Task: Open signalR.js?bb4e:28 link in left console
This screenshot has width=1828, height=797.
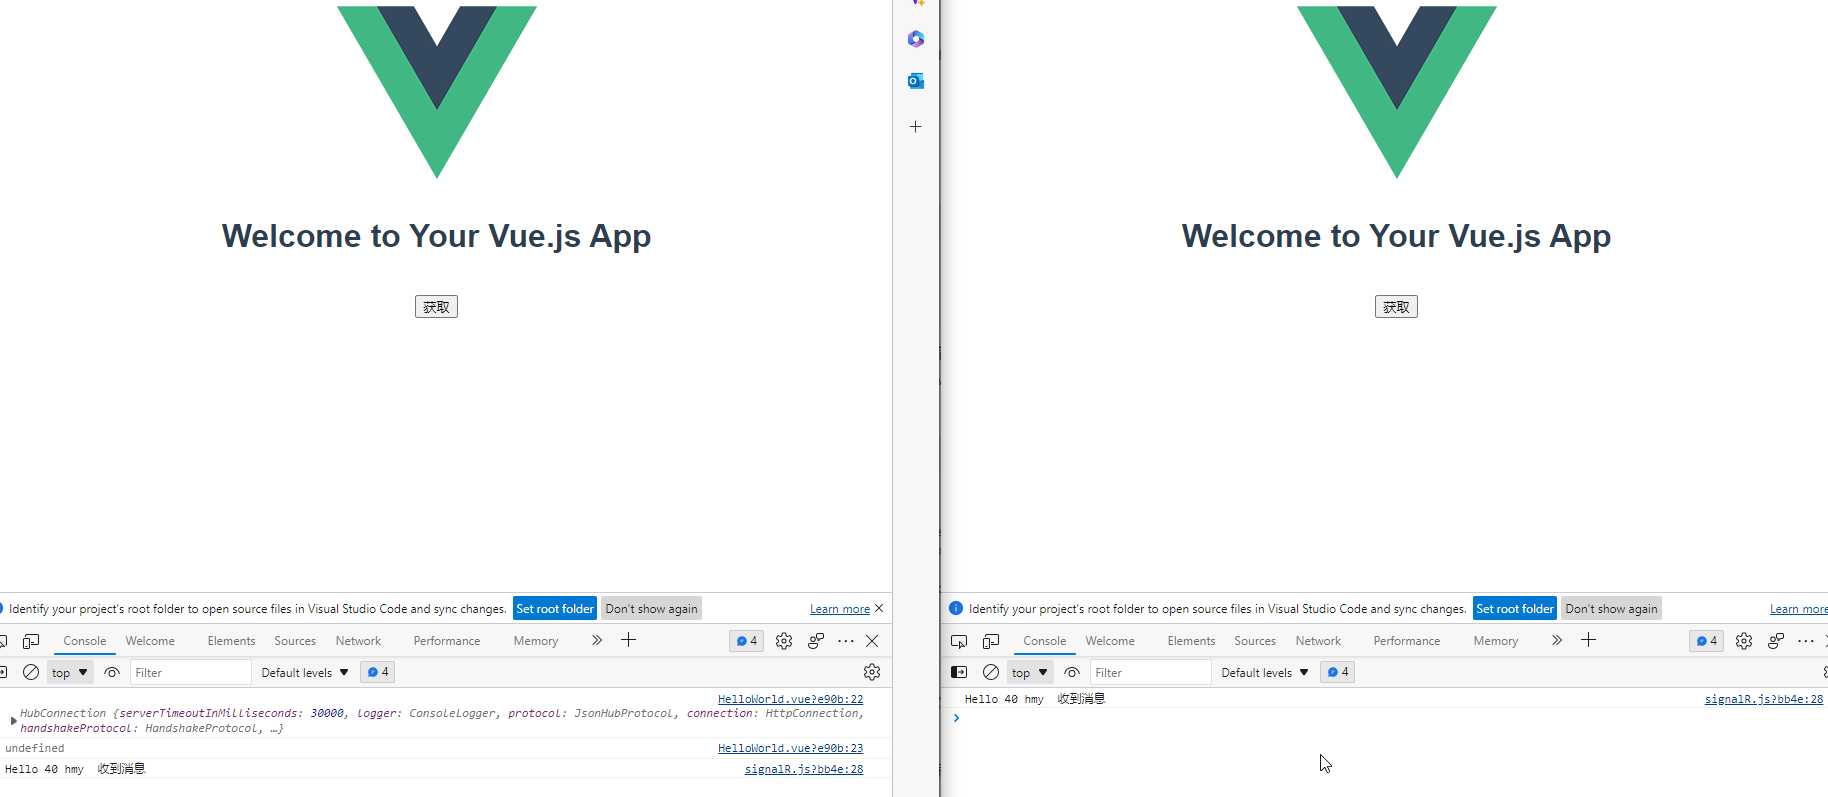Action: click(804, 769)
